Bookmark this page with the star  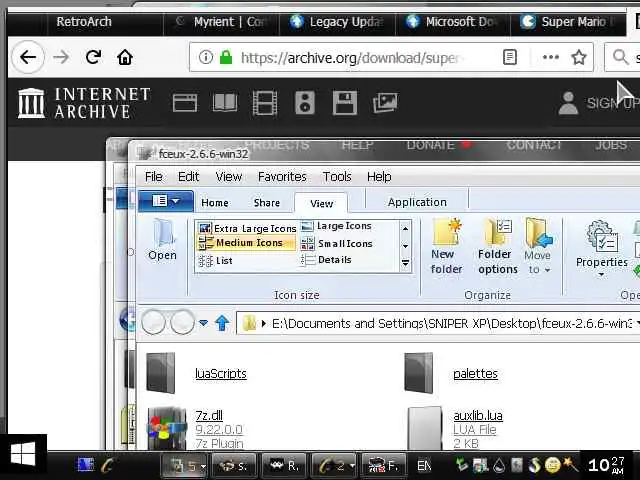[579, 57]
